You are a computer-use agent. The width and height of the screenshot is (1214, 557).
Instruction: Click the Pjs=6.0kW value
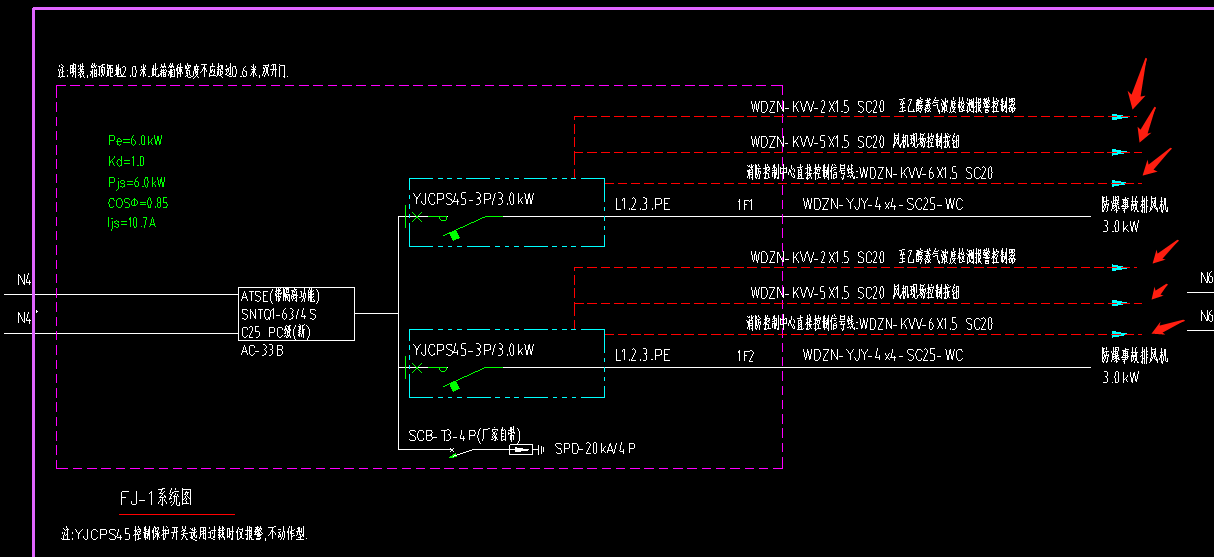137,183
